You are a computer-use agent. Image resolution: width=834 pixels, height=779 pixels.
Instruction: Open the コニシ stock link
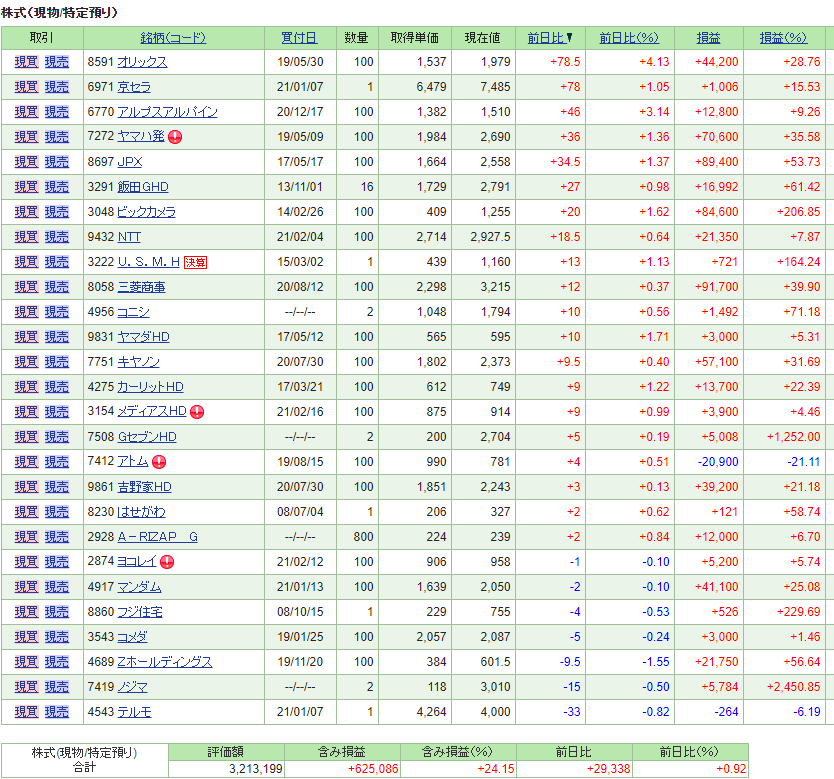(x=134, y=312)
